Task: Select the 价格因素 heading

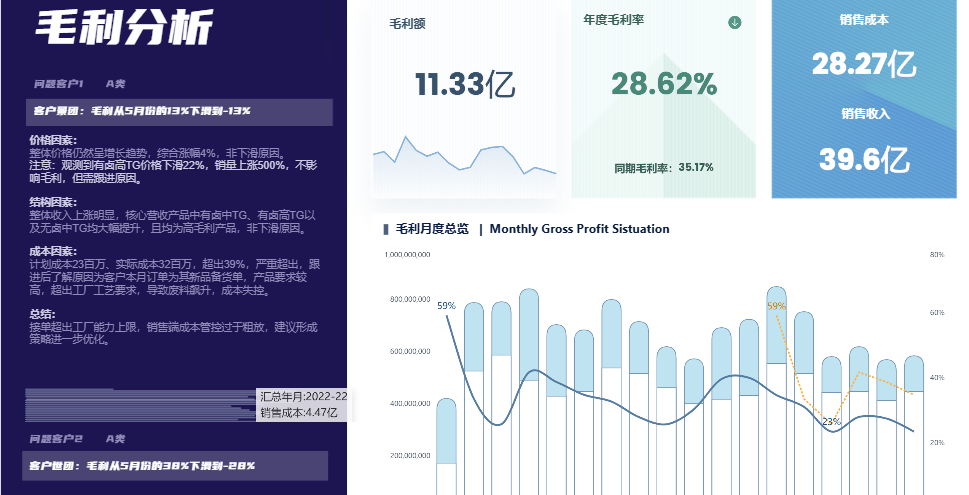Action: click(53, 140)
